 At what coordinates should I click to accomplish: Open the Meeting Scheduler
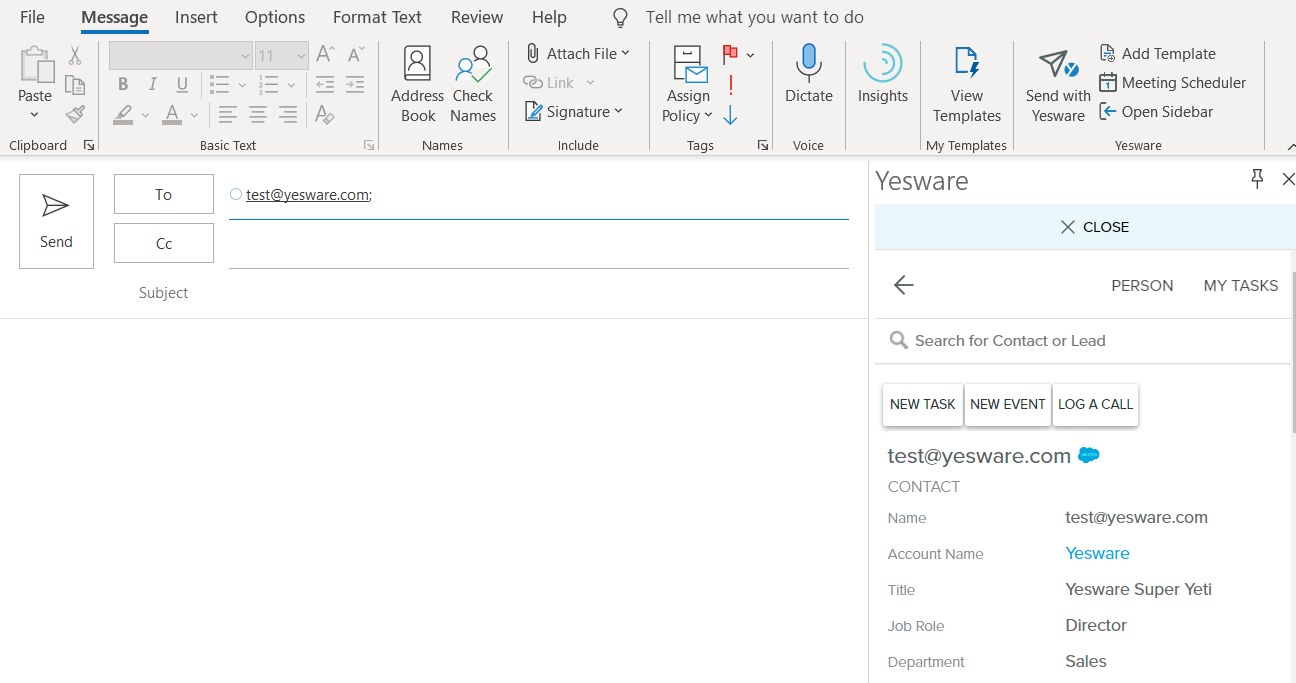pos(1173,83)
